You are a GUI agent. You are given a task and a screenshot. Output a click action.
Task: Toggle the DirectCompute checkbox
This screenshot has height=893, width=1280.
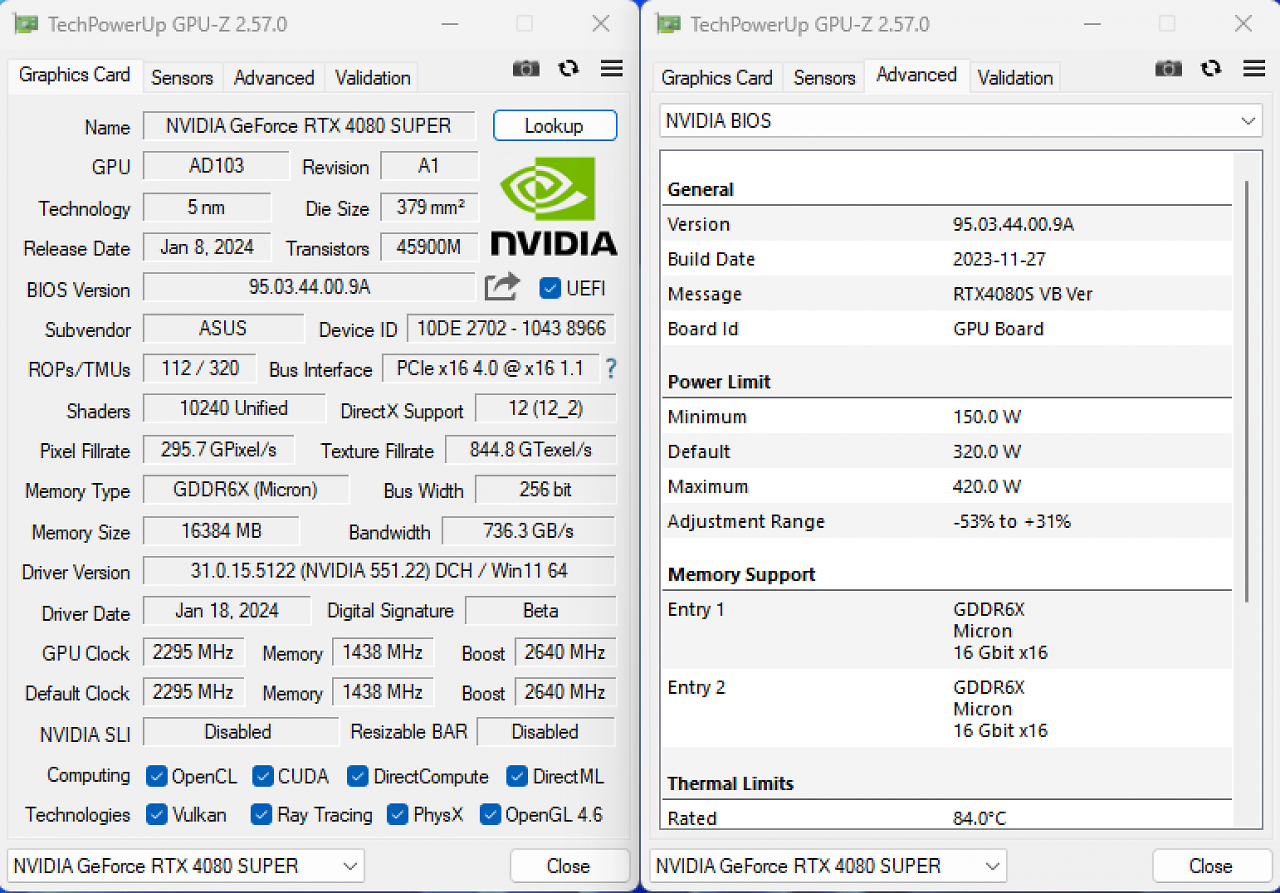click(358, 776)
